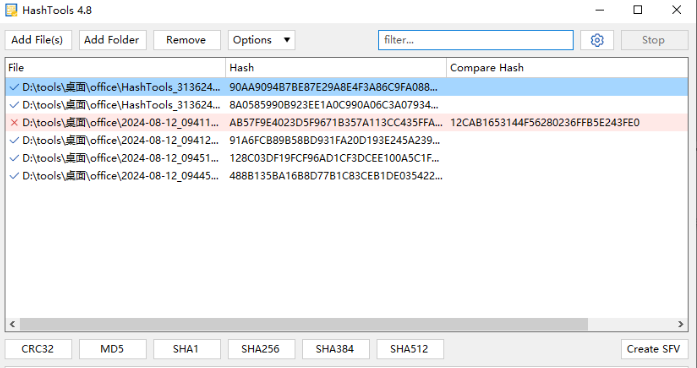The height and width of the screenshot is (368, 697).
Task: Select the 2024-08-12_09445 file row
Action: pos(347,176)
